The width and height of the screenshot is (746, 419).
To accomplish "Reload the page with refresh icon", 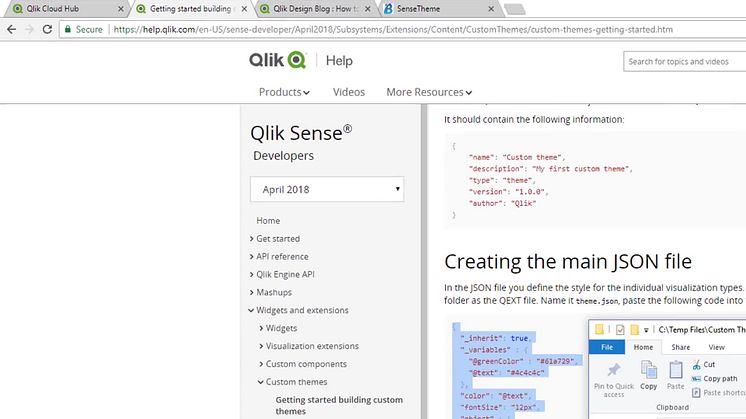I will (47, 29).
